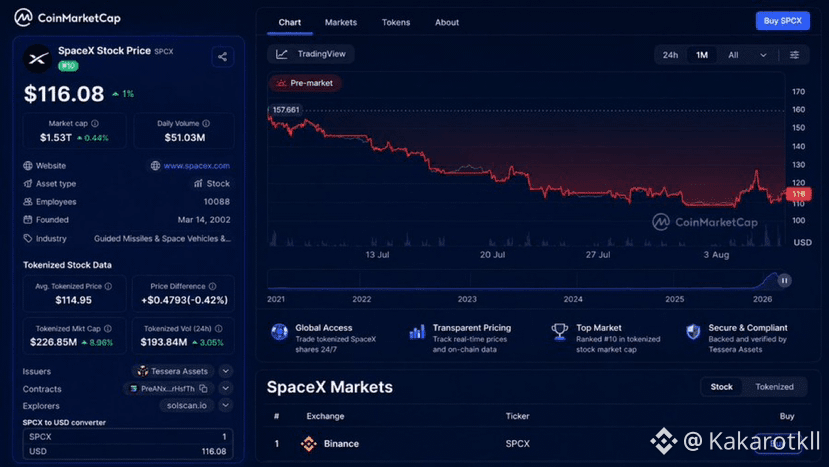Image resolution: width=829 pixels, height=467 pixels.
Task: Expand the Explorers dropdown chevron
Action: coord(226,405)
